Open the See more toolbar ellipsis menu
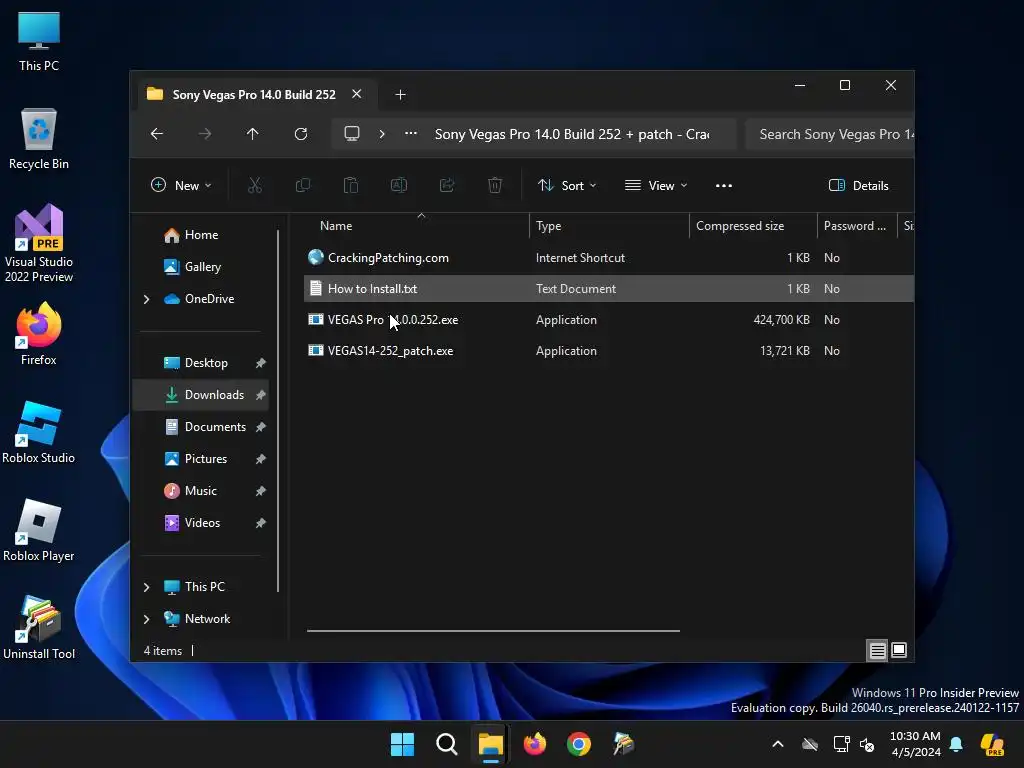The height and width of the screenshot is (768, 1024). pos(724,185)
